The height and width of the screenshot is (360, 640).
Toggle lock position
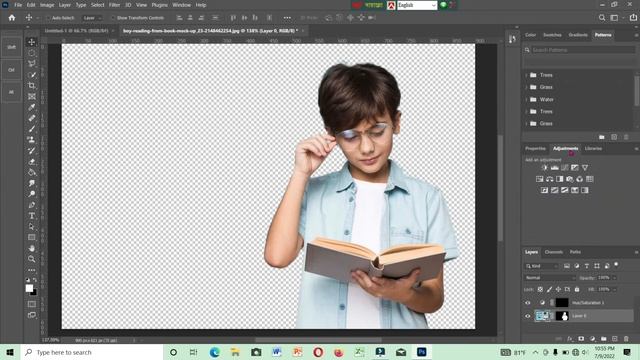pos(558,289)
